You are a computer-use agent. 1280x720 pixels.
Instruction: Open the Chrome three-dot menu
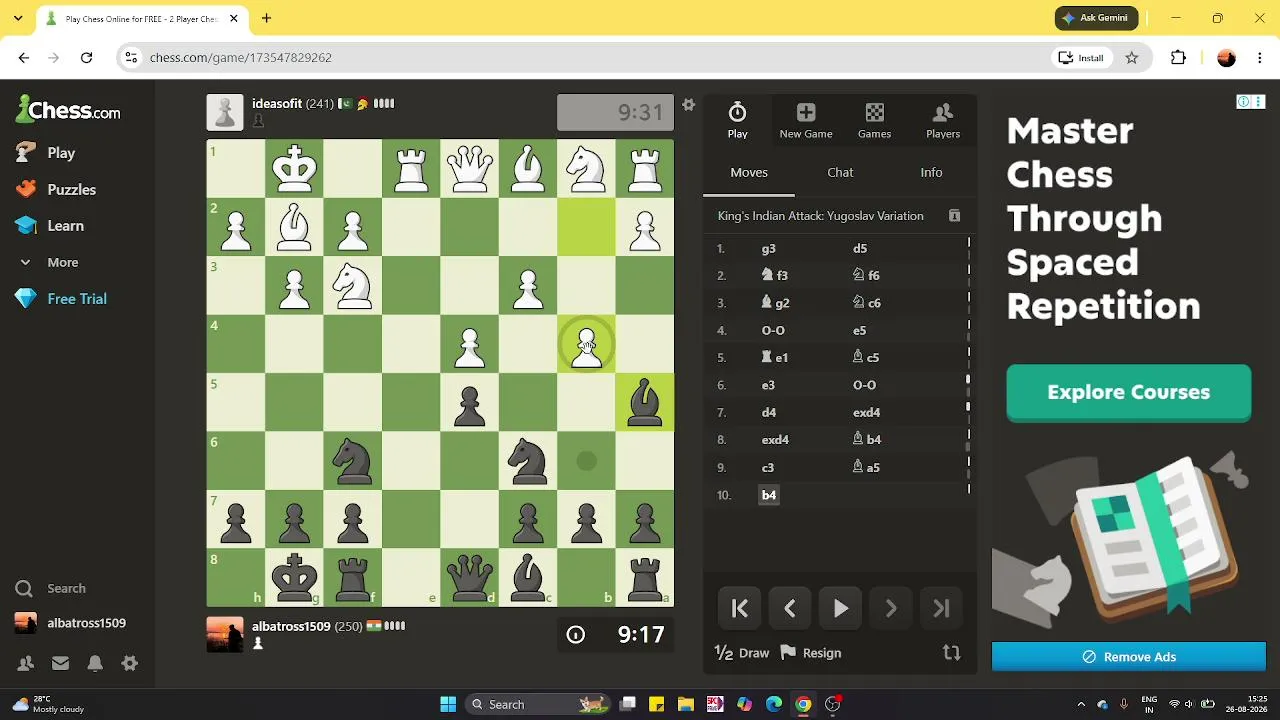click(x=1258, y=58)
